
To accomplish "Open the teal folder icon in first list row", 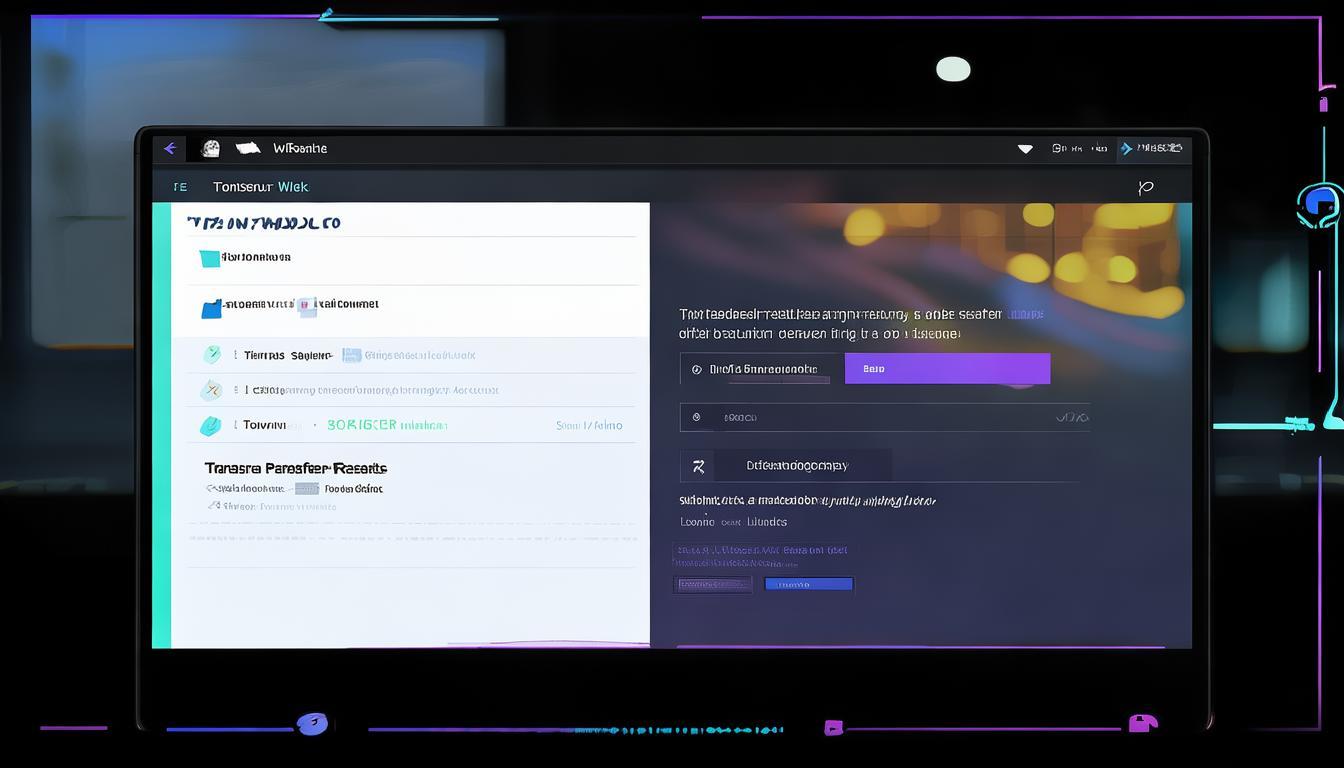I will tap(209, 258).
